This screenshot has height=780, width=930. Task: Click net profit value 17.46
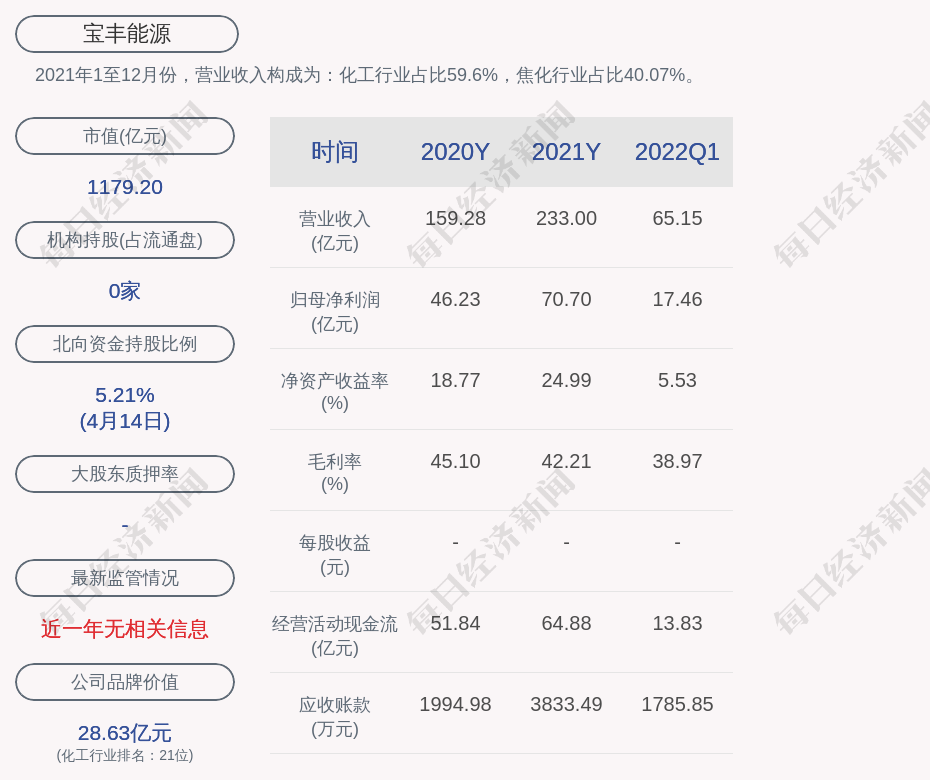click(x=677, y=300)
